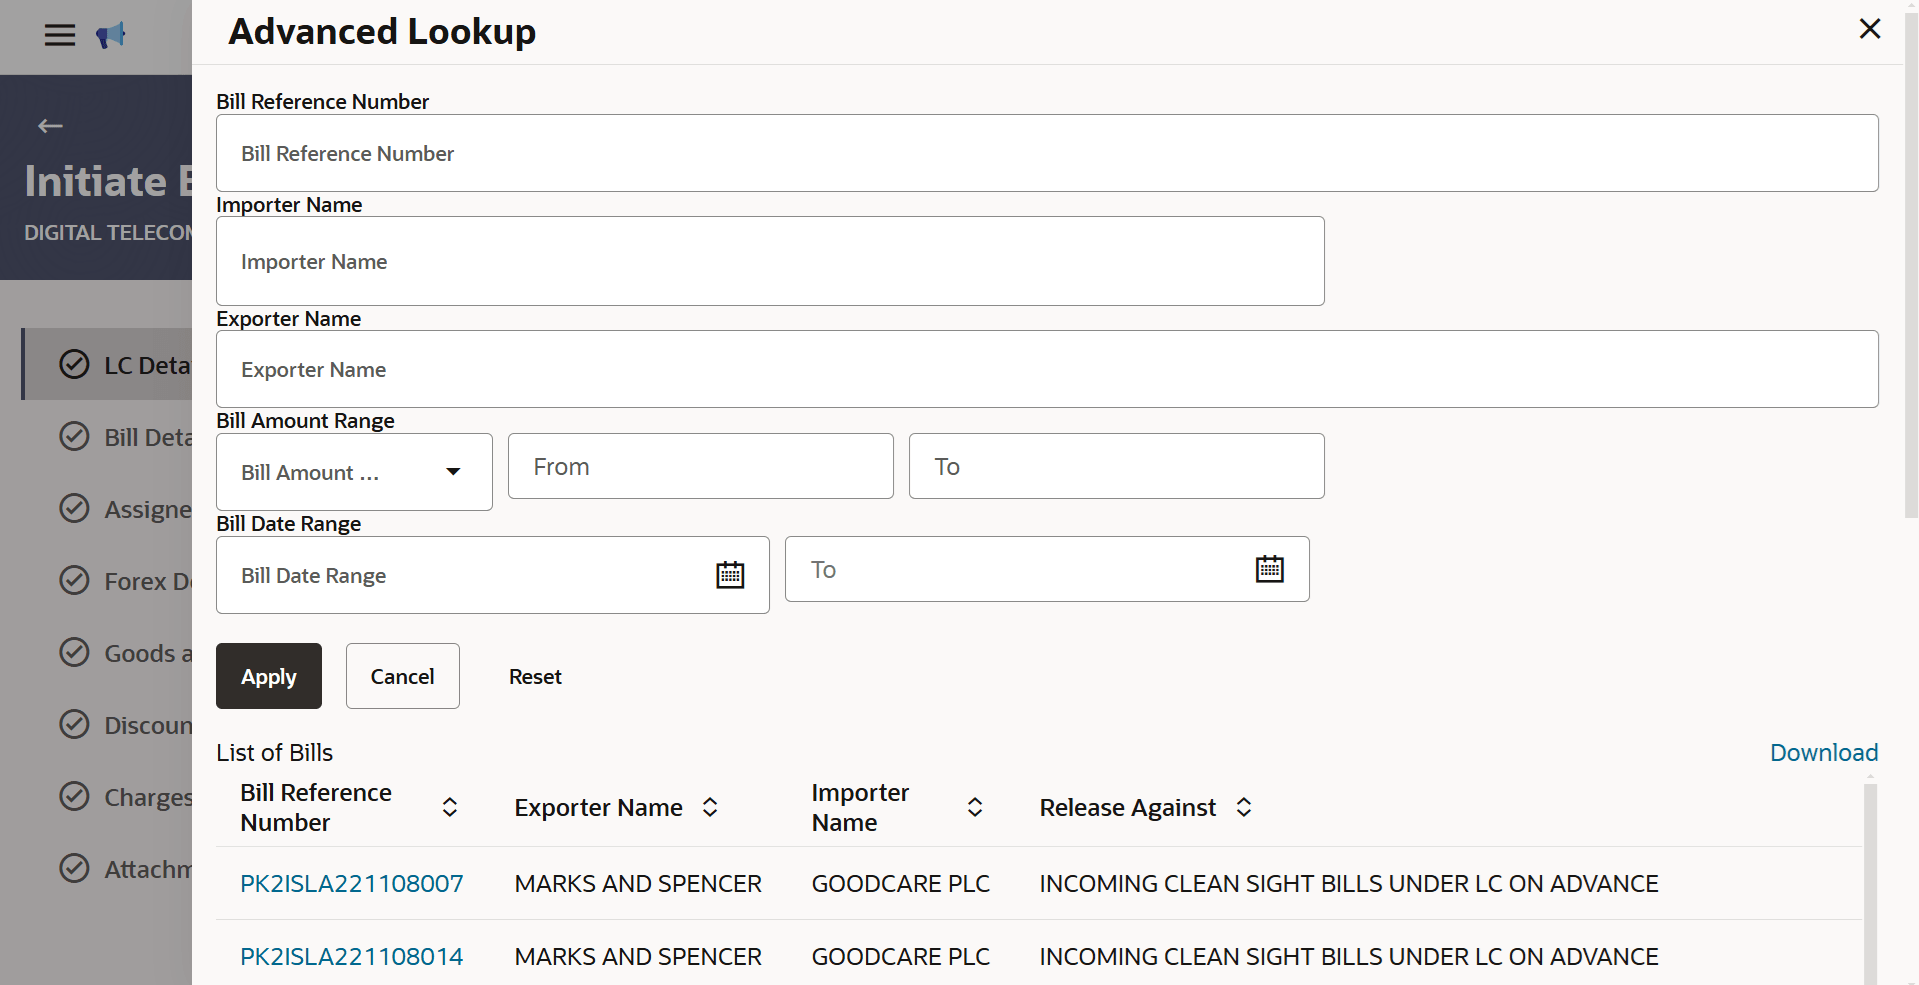The image size is (1919, 985).
Task: Sort by Bill Reference Number column
Action: click(450, 808)
